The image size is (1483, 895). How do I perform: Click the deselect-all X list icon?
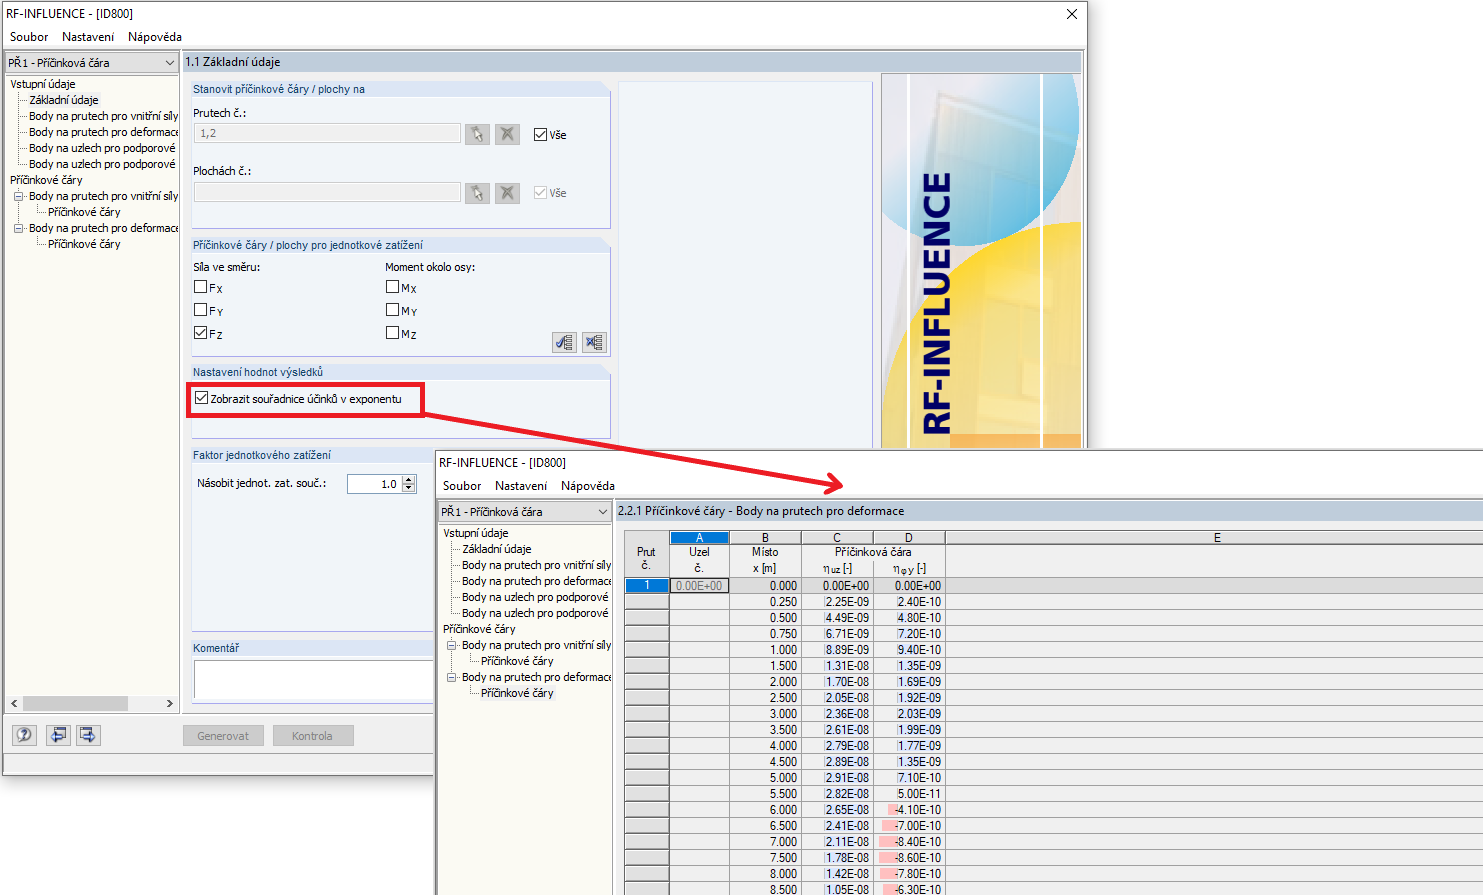(x=594, y=342)
